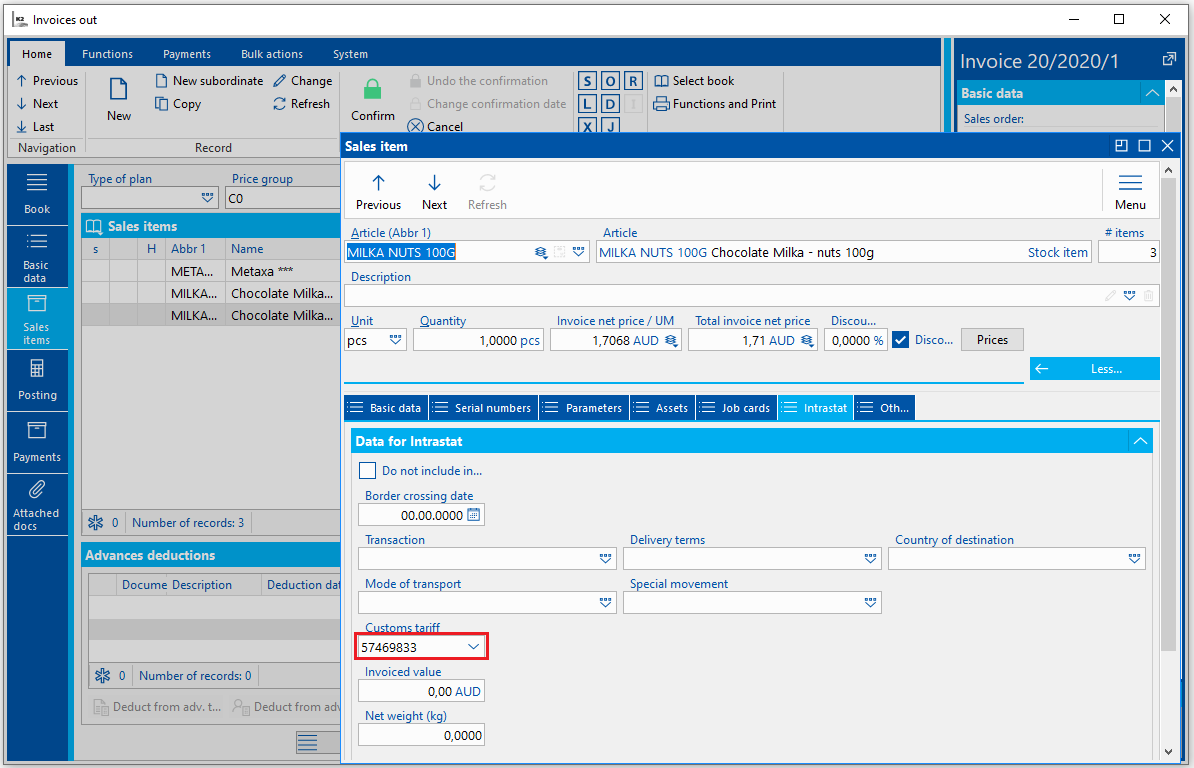This screenshot has height=768, width=1194.
Task: Open the Book sidebar panel
Action: [37, 193]
